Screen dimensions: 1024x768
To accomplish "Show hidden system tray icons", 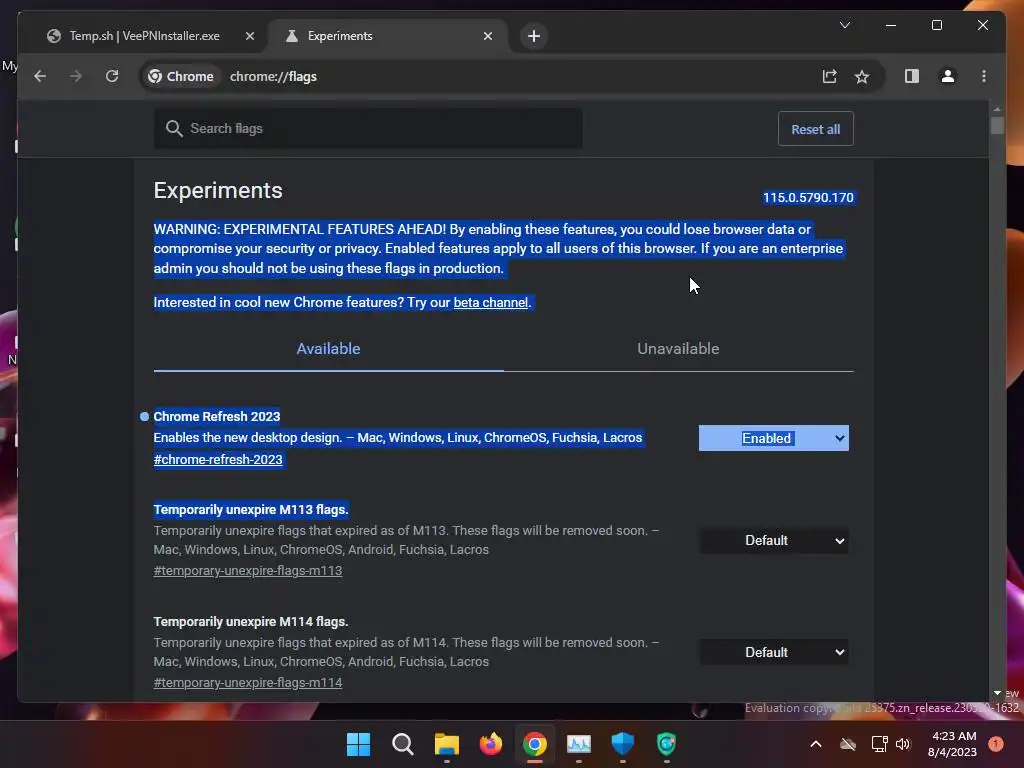I will 816,744.
